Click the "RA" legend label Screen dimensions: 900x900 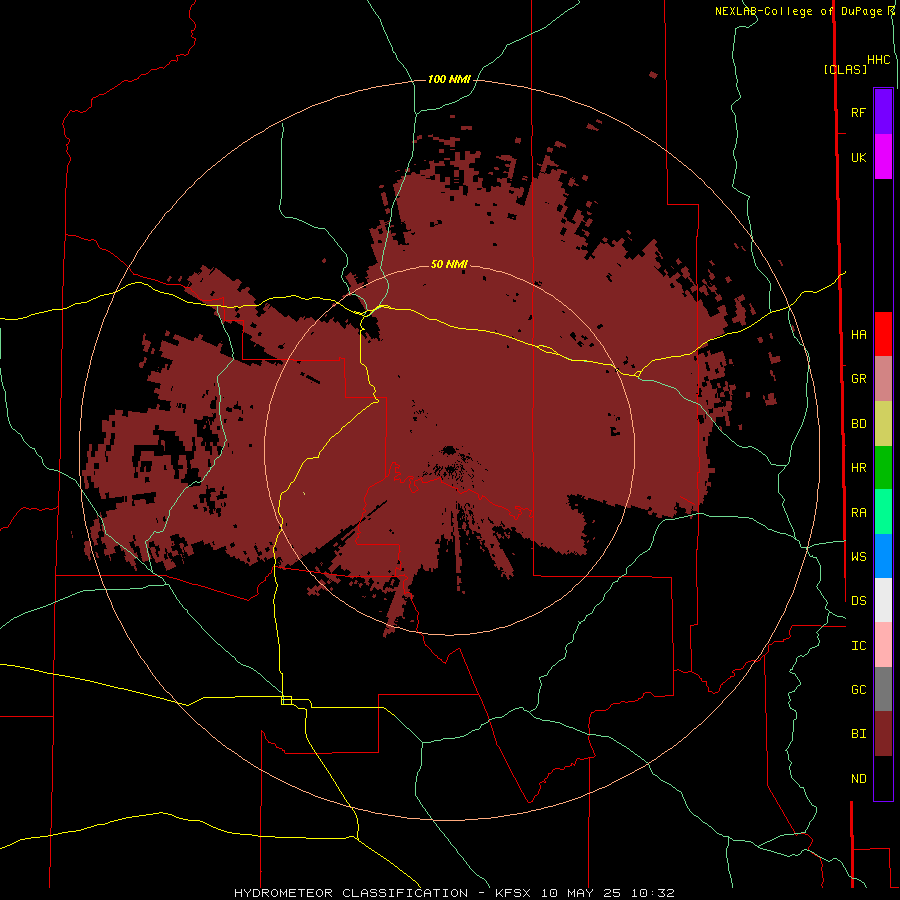coord(858,513)
